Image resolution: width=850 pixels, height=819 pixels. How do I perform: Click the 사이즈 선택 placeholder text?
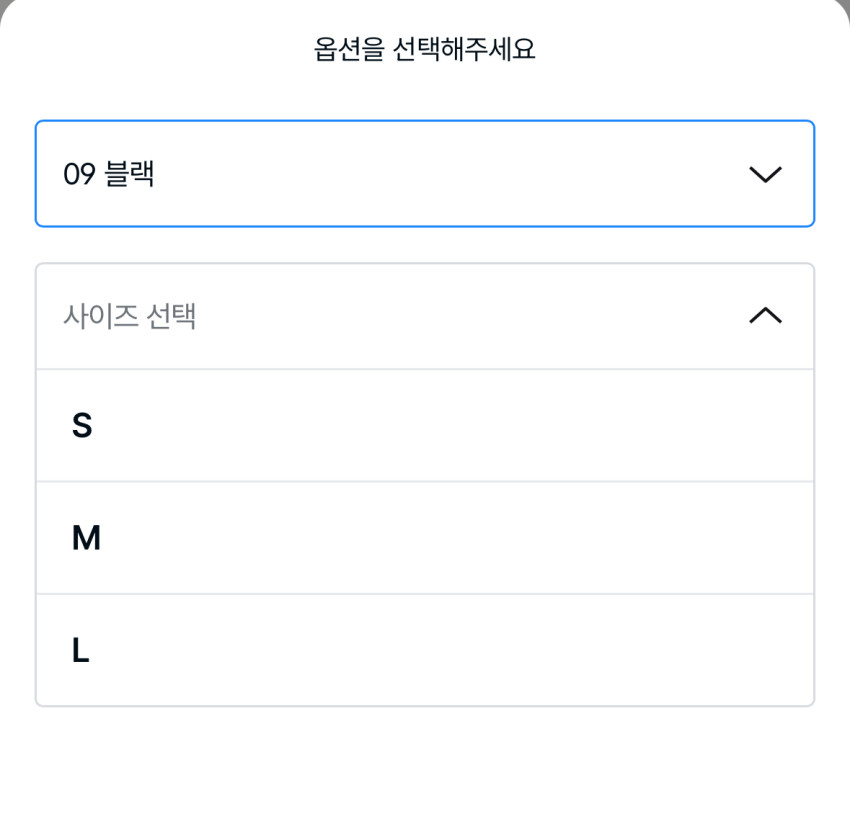click(129, 316)
